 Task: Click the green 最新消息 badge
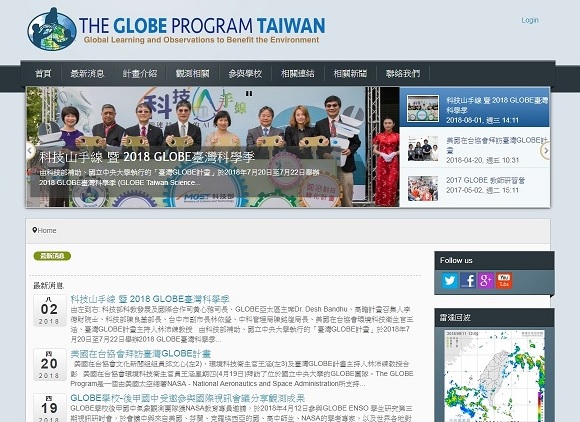tap(52, 256)
